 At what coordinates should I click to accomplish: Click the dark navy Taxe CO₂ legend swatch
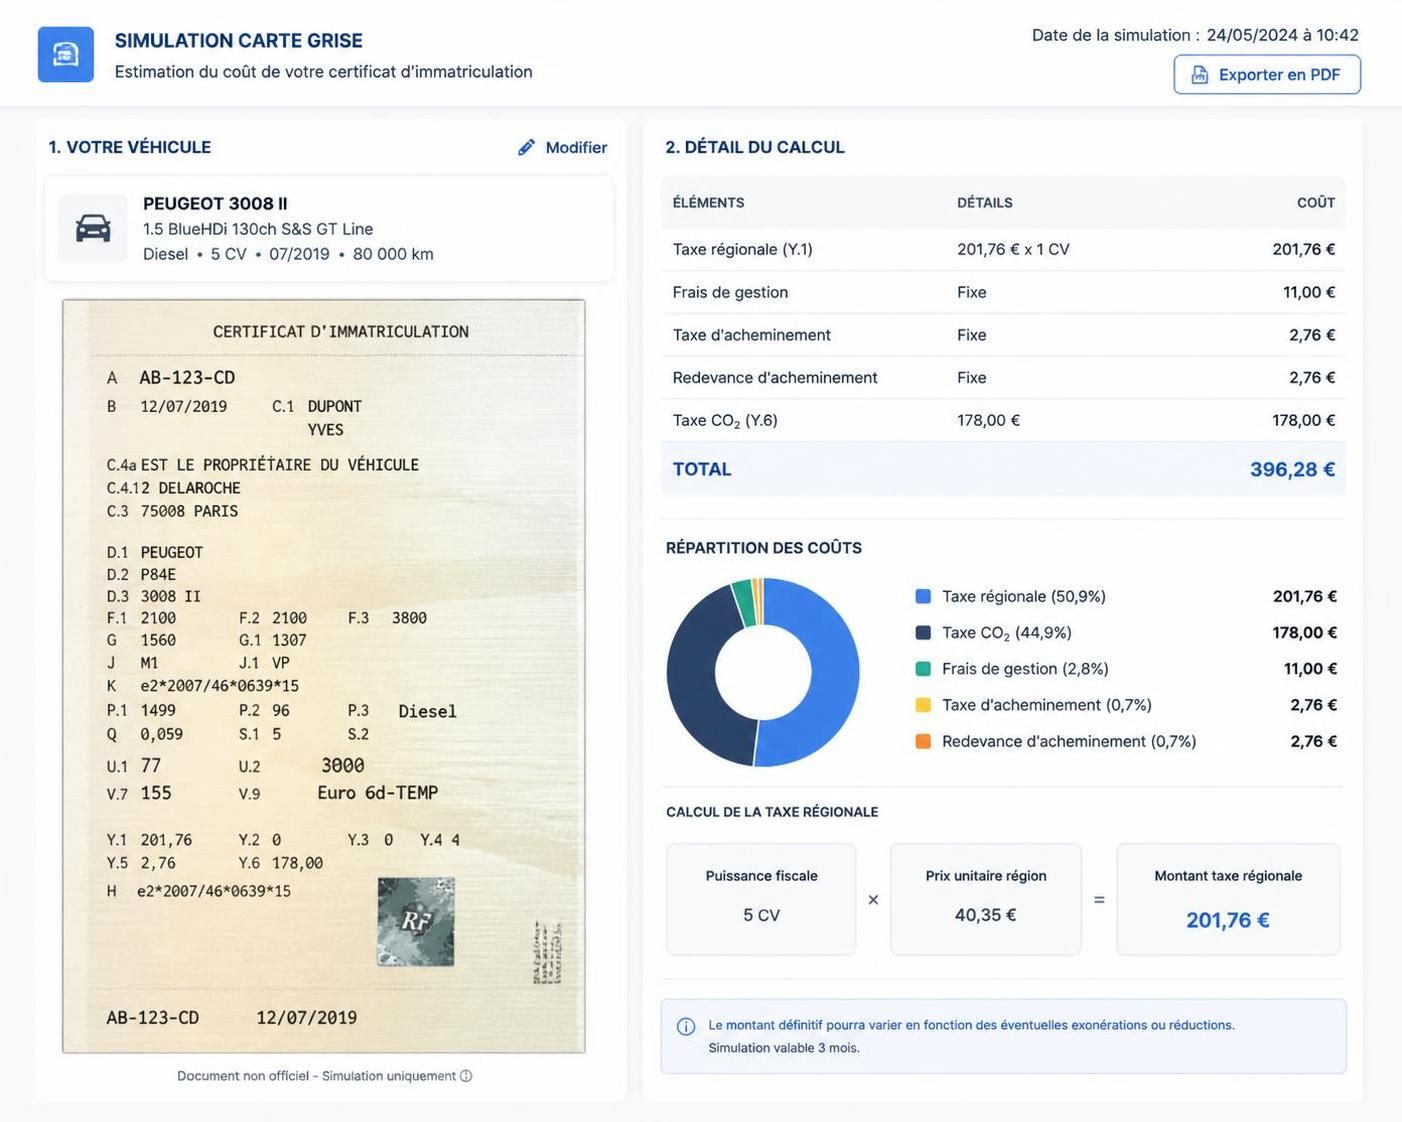tap(923, 633)
